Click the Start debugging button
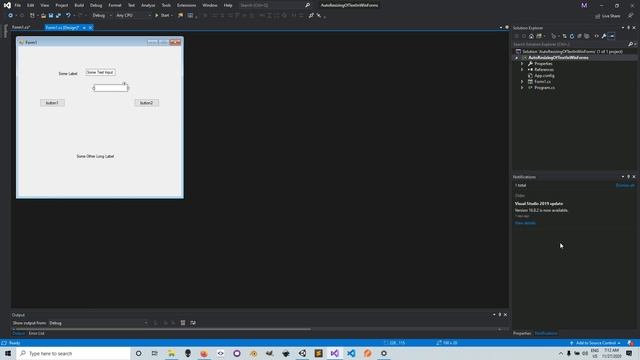 pos(162,16)
